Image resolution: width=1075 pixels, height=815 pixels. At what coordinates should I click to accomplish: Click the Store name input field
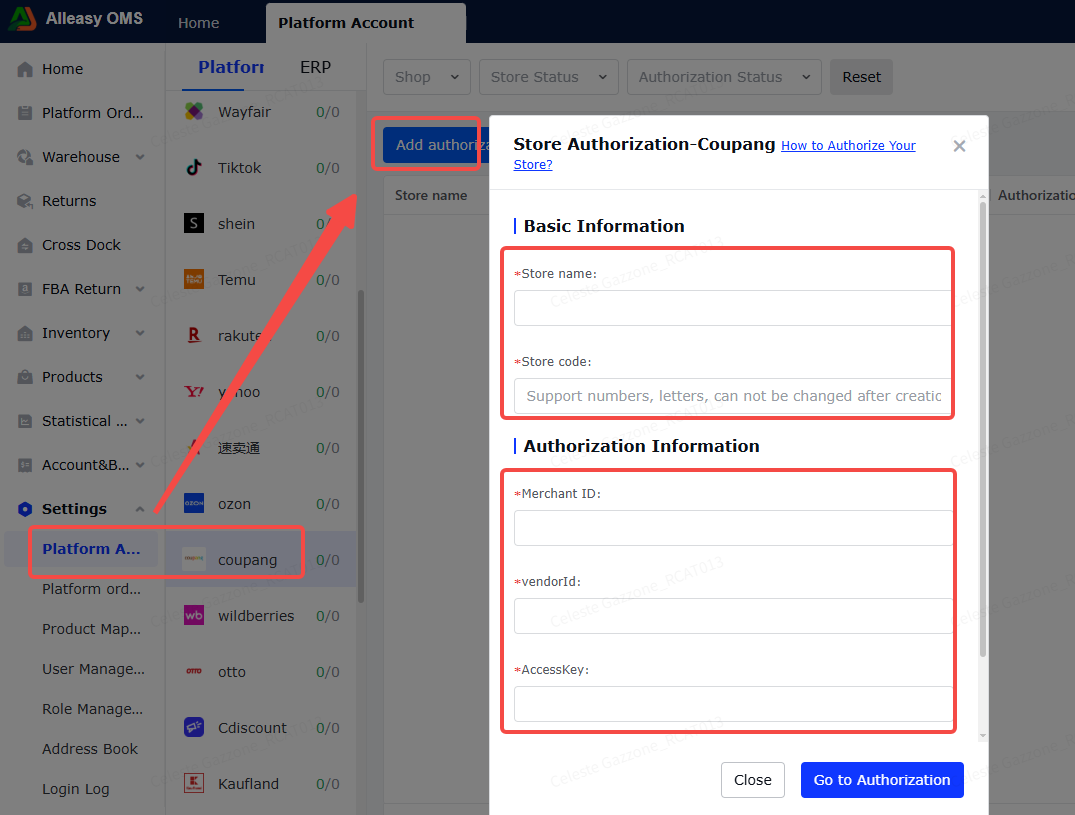pos(732,308)
